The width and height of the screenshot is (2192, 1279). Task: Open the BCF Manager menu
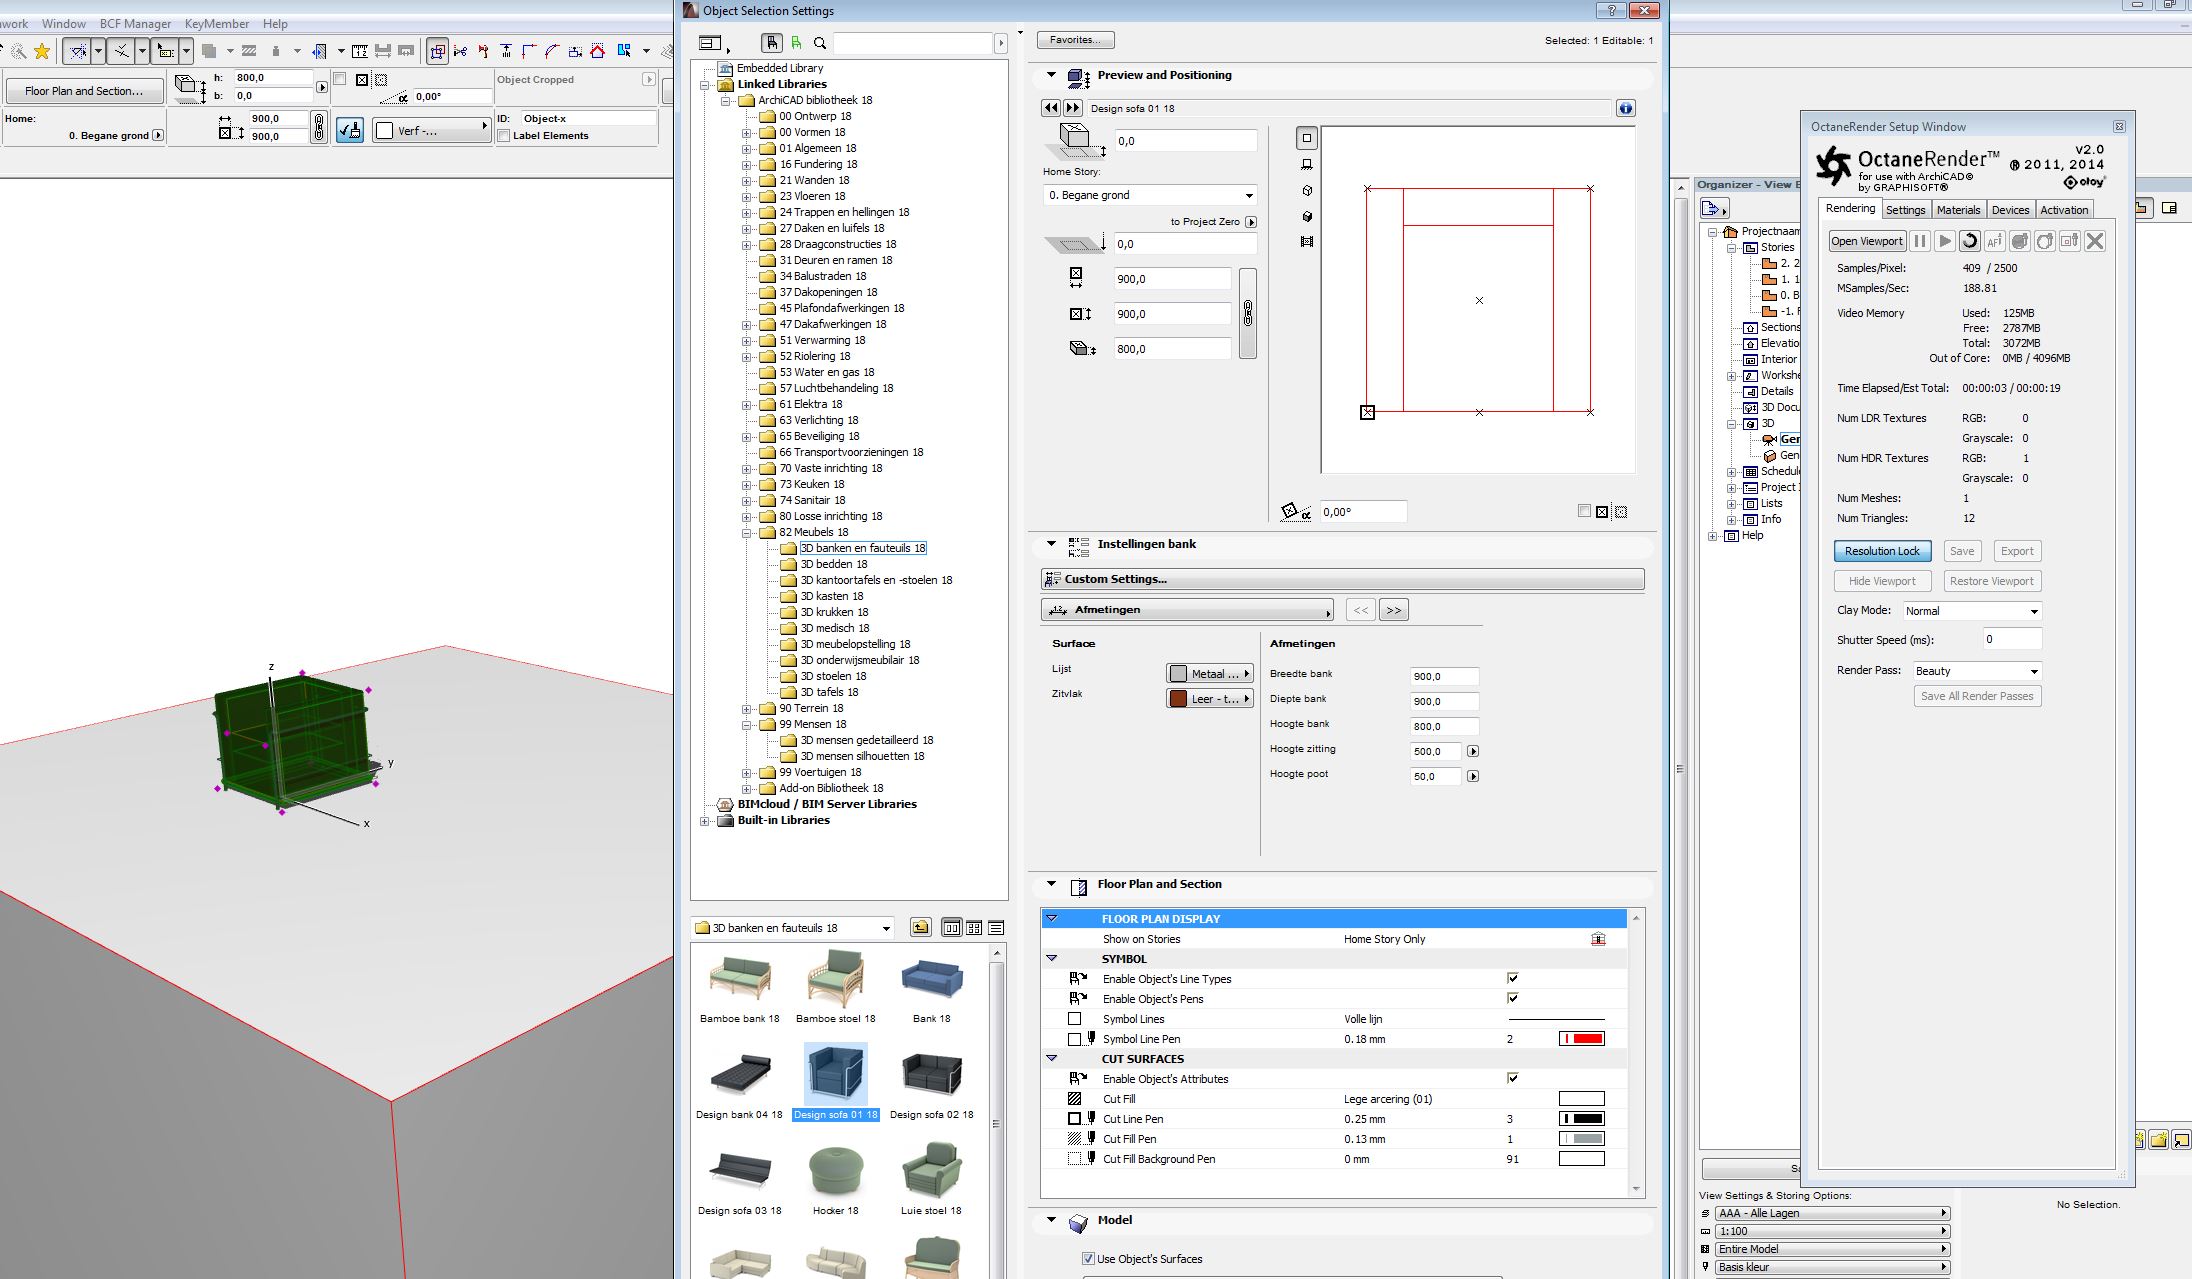[135, 24]
